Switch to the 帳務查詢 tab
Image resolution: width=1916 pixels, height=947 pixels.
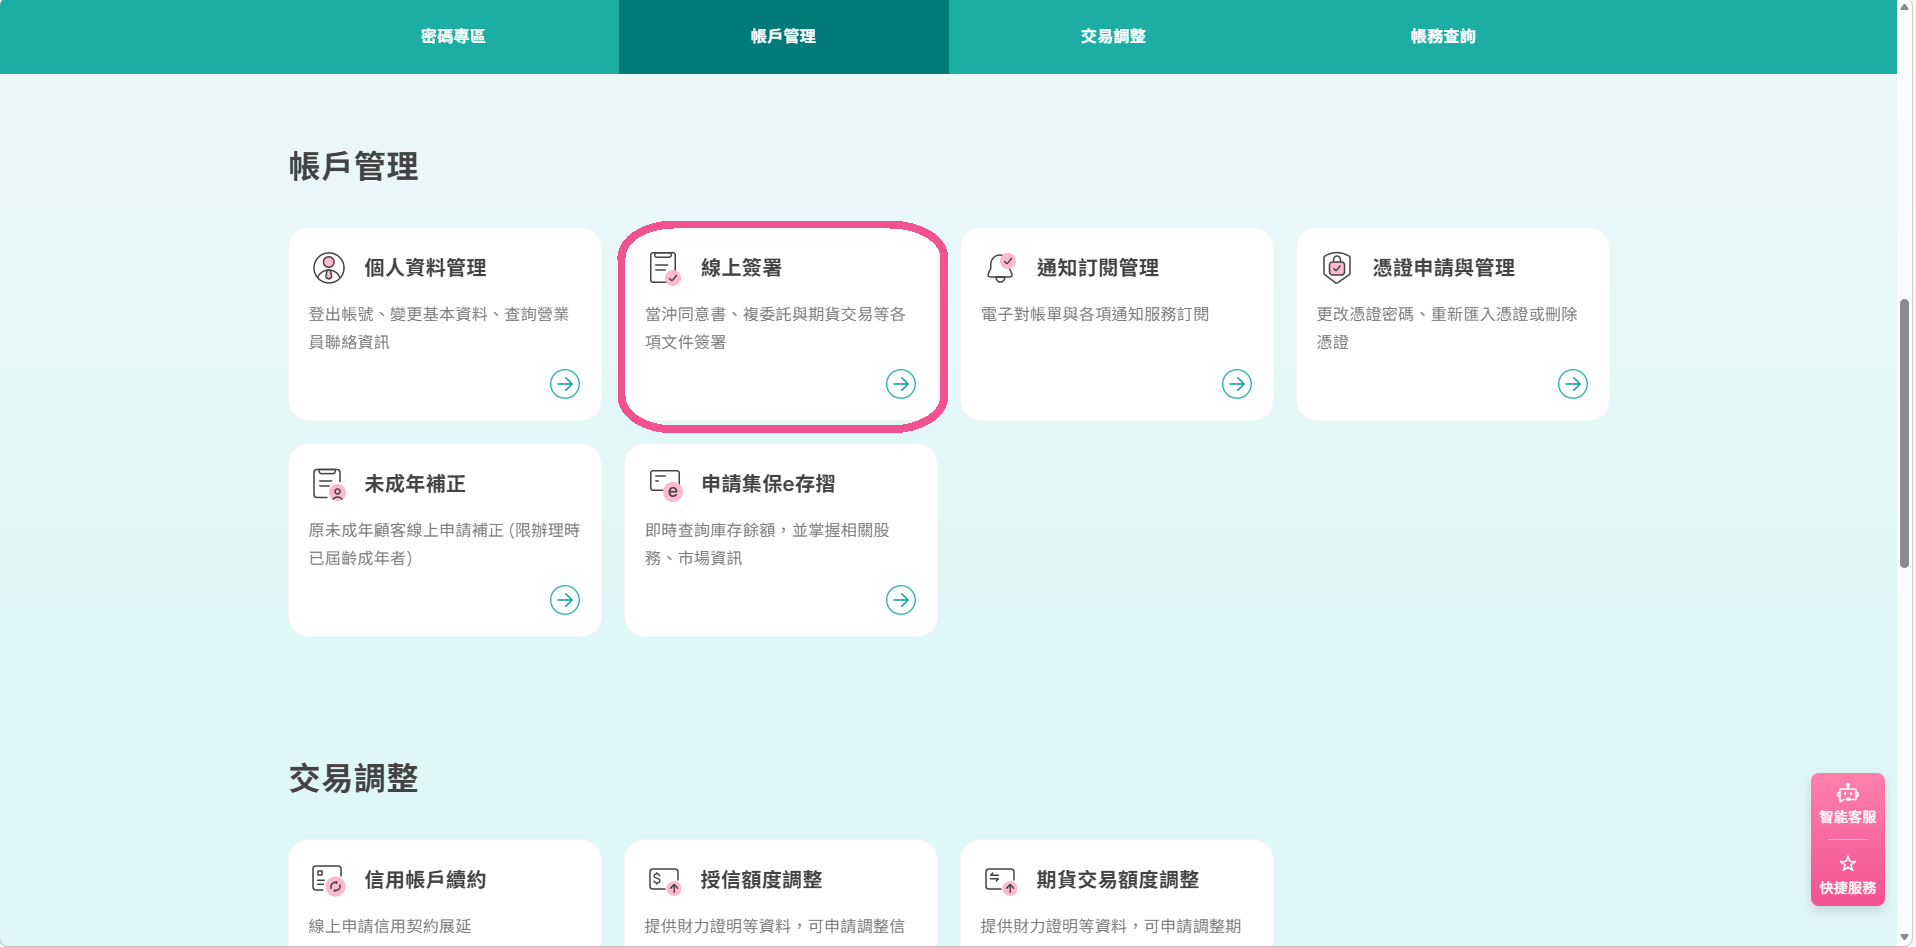(1443, 36)
